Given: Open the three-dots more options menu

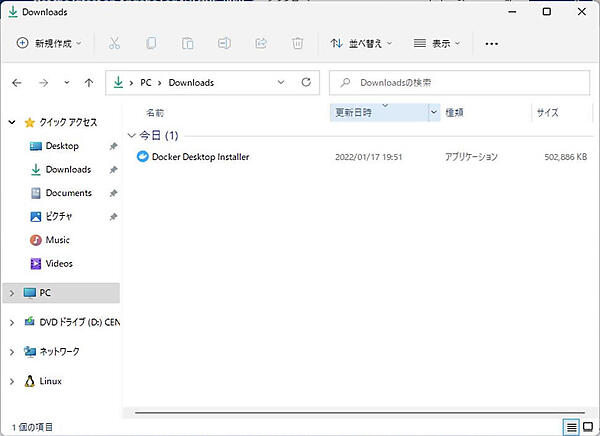Looking at the screenshot, I should click(x=491, y=44).
